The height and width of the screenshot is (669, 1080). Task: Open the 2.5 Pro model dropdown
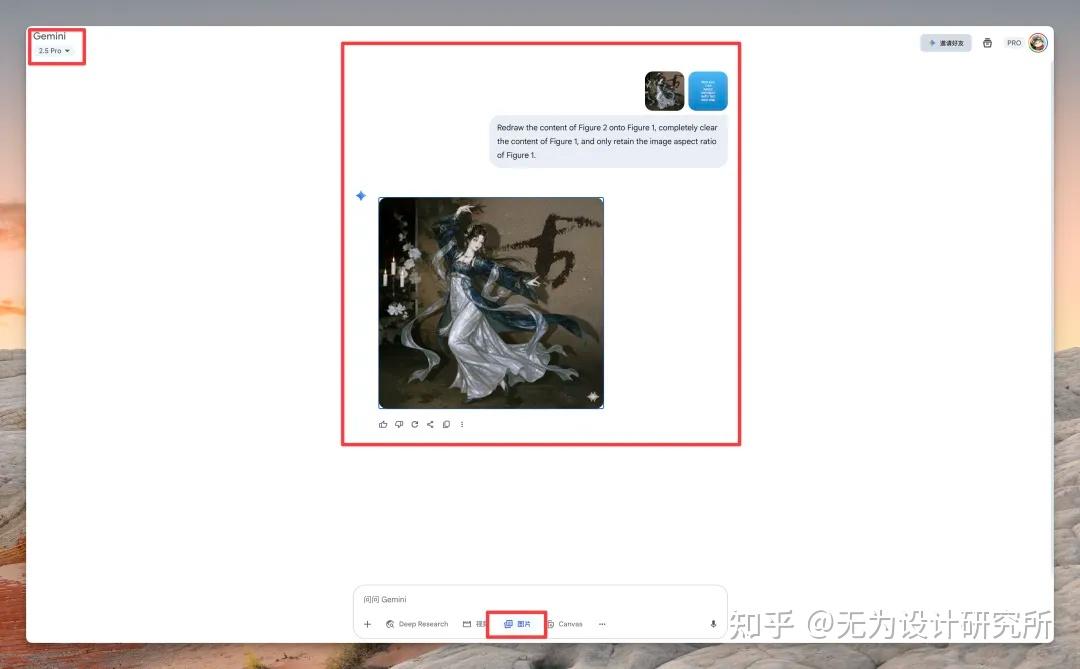(x=54, y=51)
